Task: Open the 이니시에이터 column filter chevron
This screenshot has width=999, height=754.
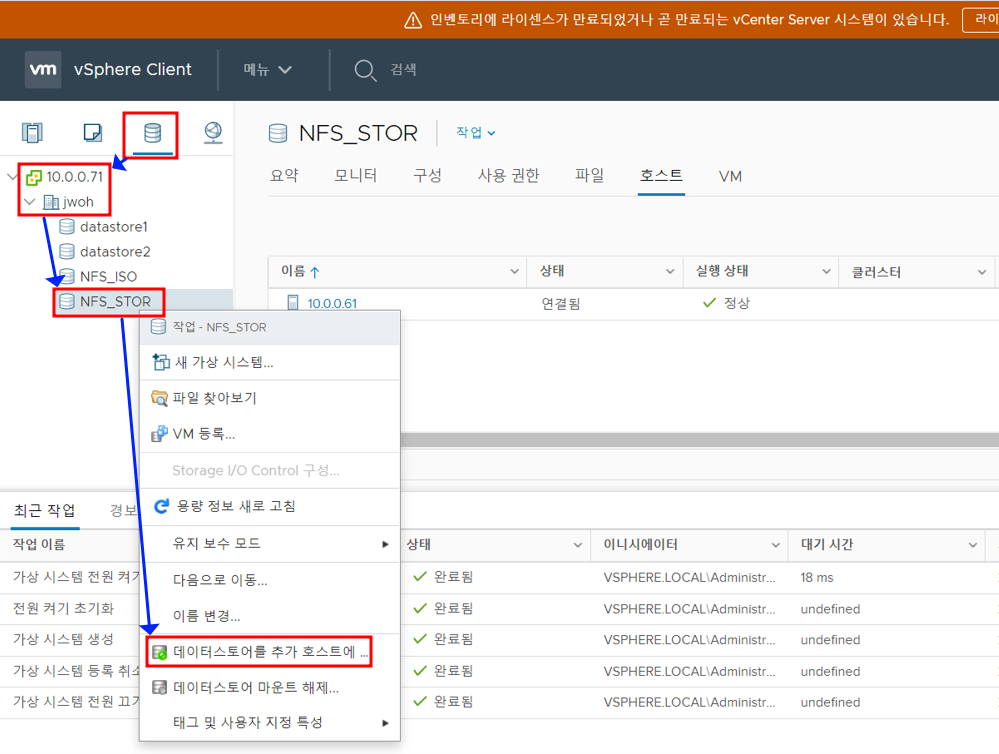Action: 775,545
